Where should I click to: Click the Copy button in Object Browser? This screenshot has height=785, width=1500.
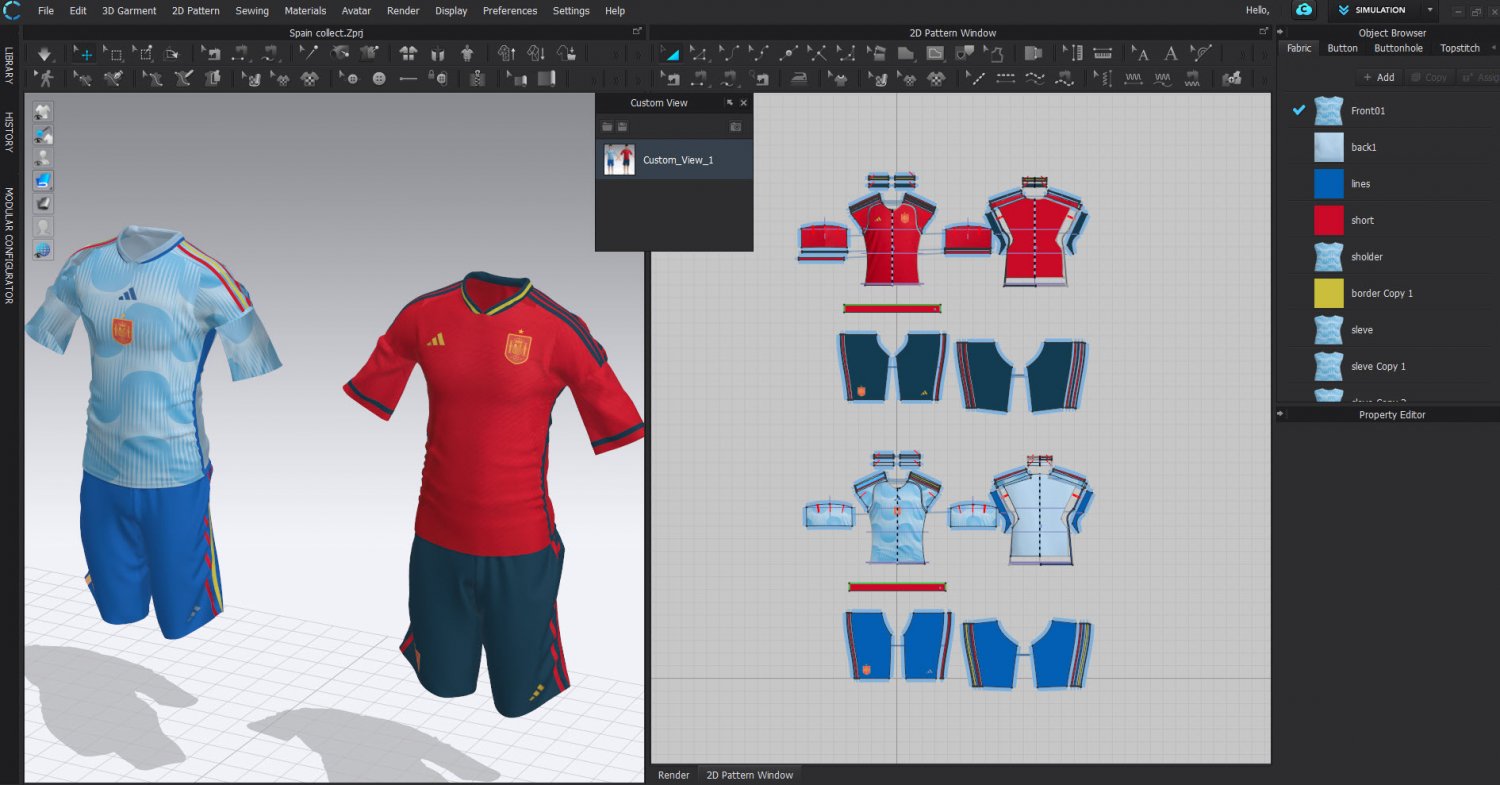1428,77
